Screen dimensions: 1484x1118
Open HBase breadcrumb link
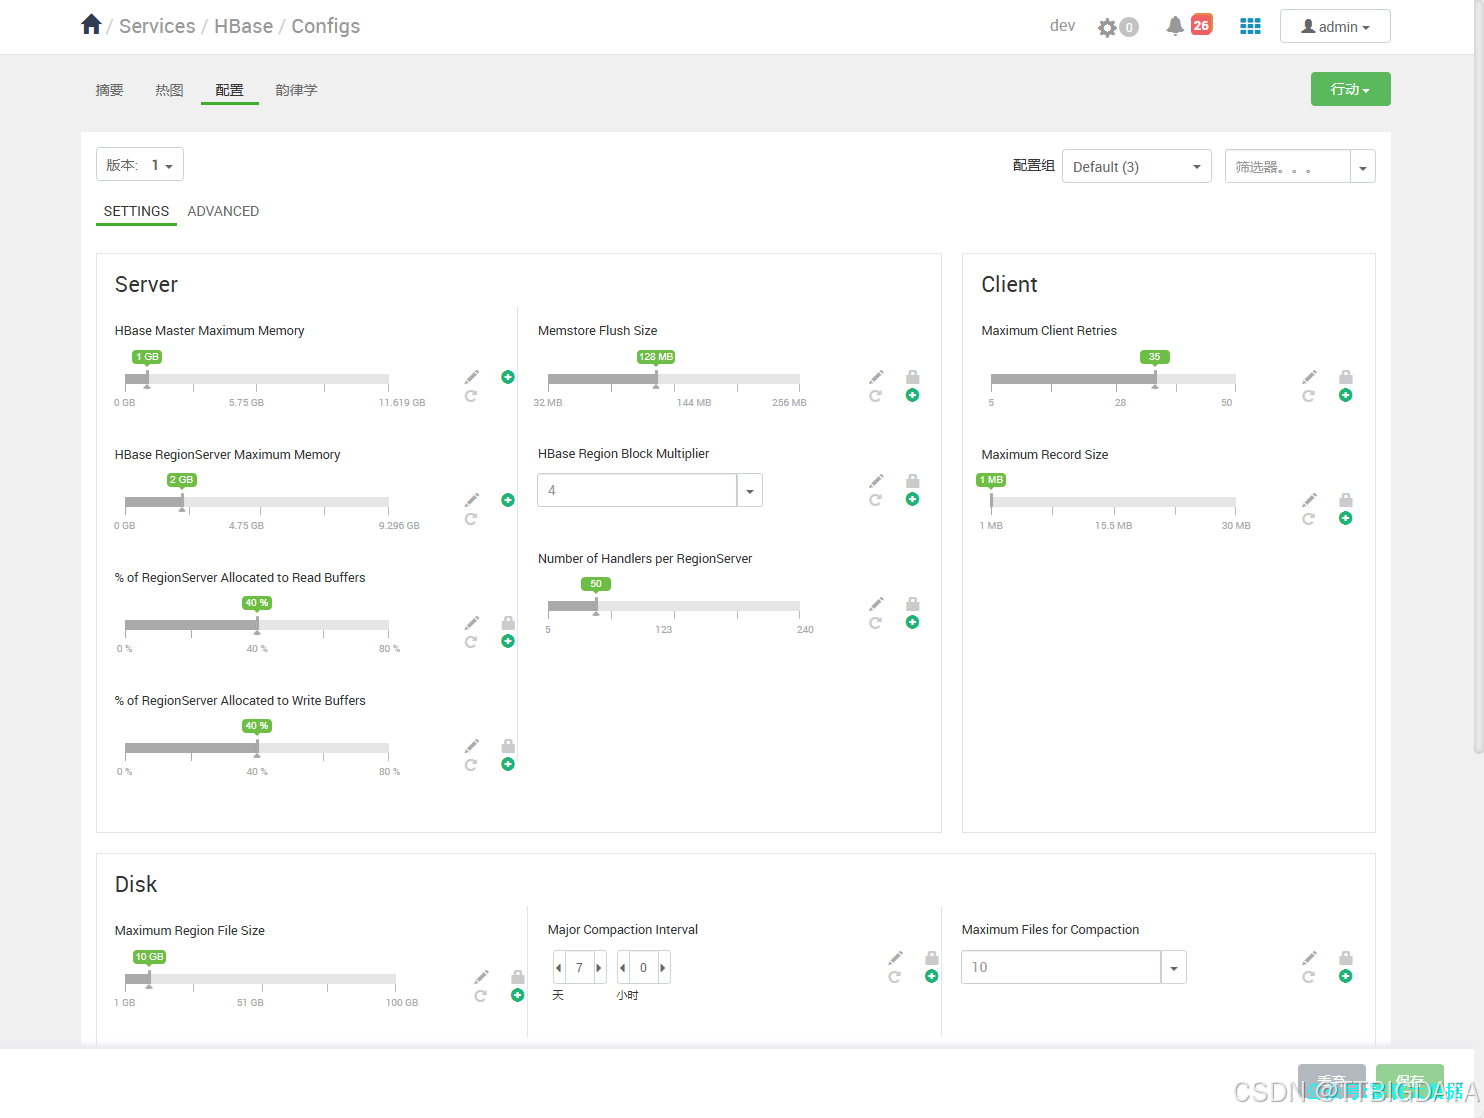point(243,26)
